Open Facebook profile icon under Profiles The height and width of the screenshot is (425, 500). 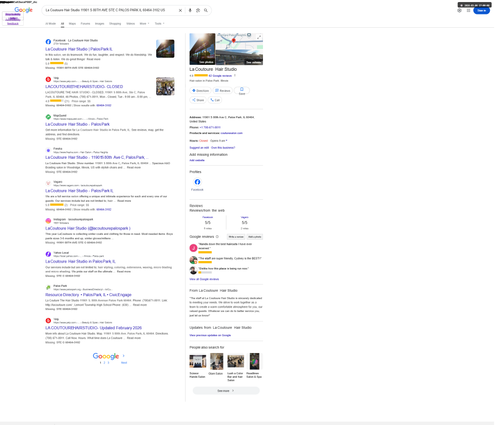197,182
